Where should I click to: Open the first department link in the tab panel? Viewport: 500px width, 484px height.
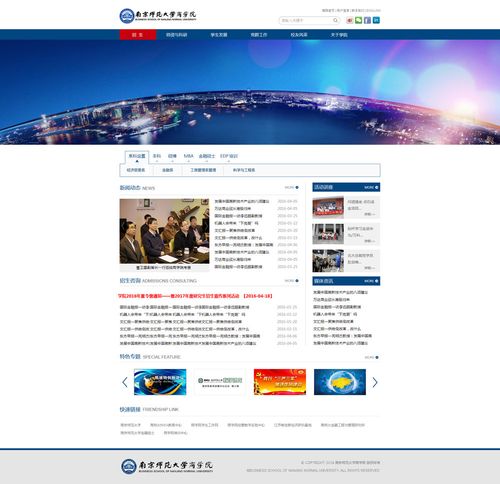click(x=136, y=170)
